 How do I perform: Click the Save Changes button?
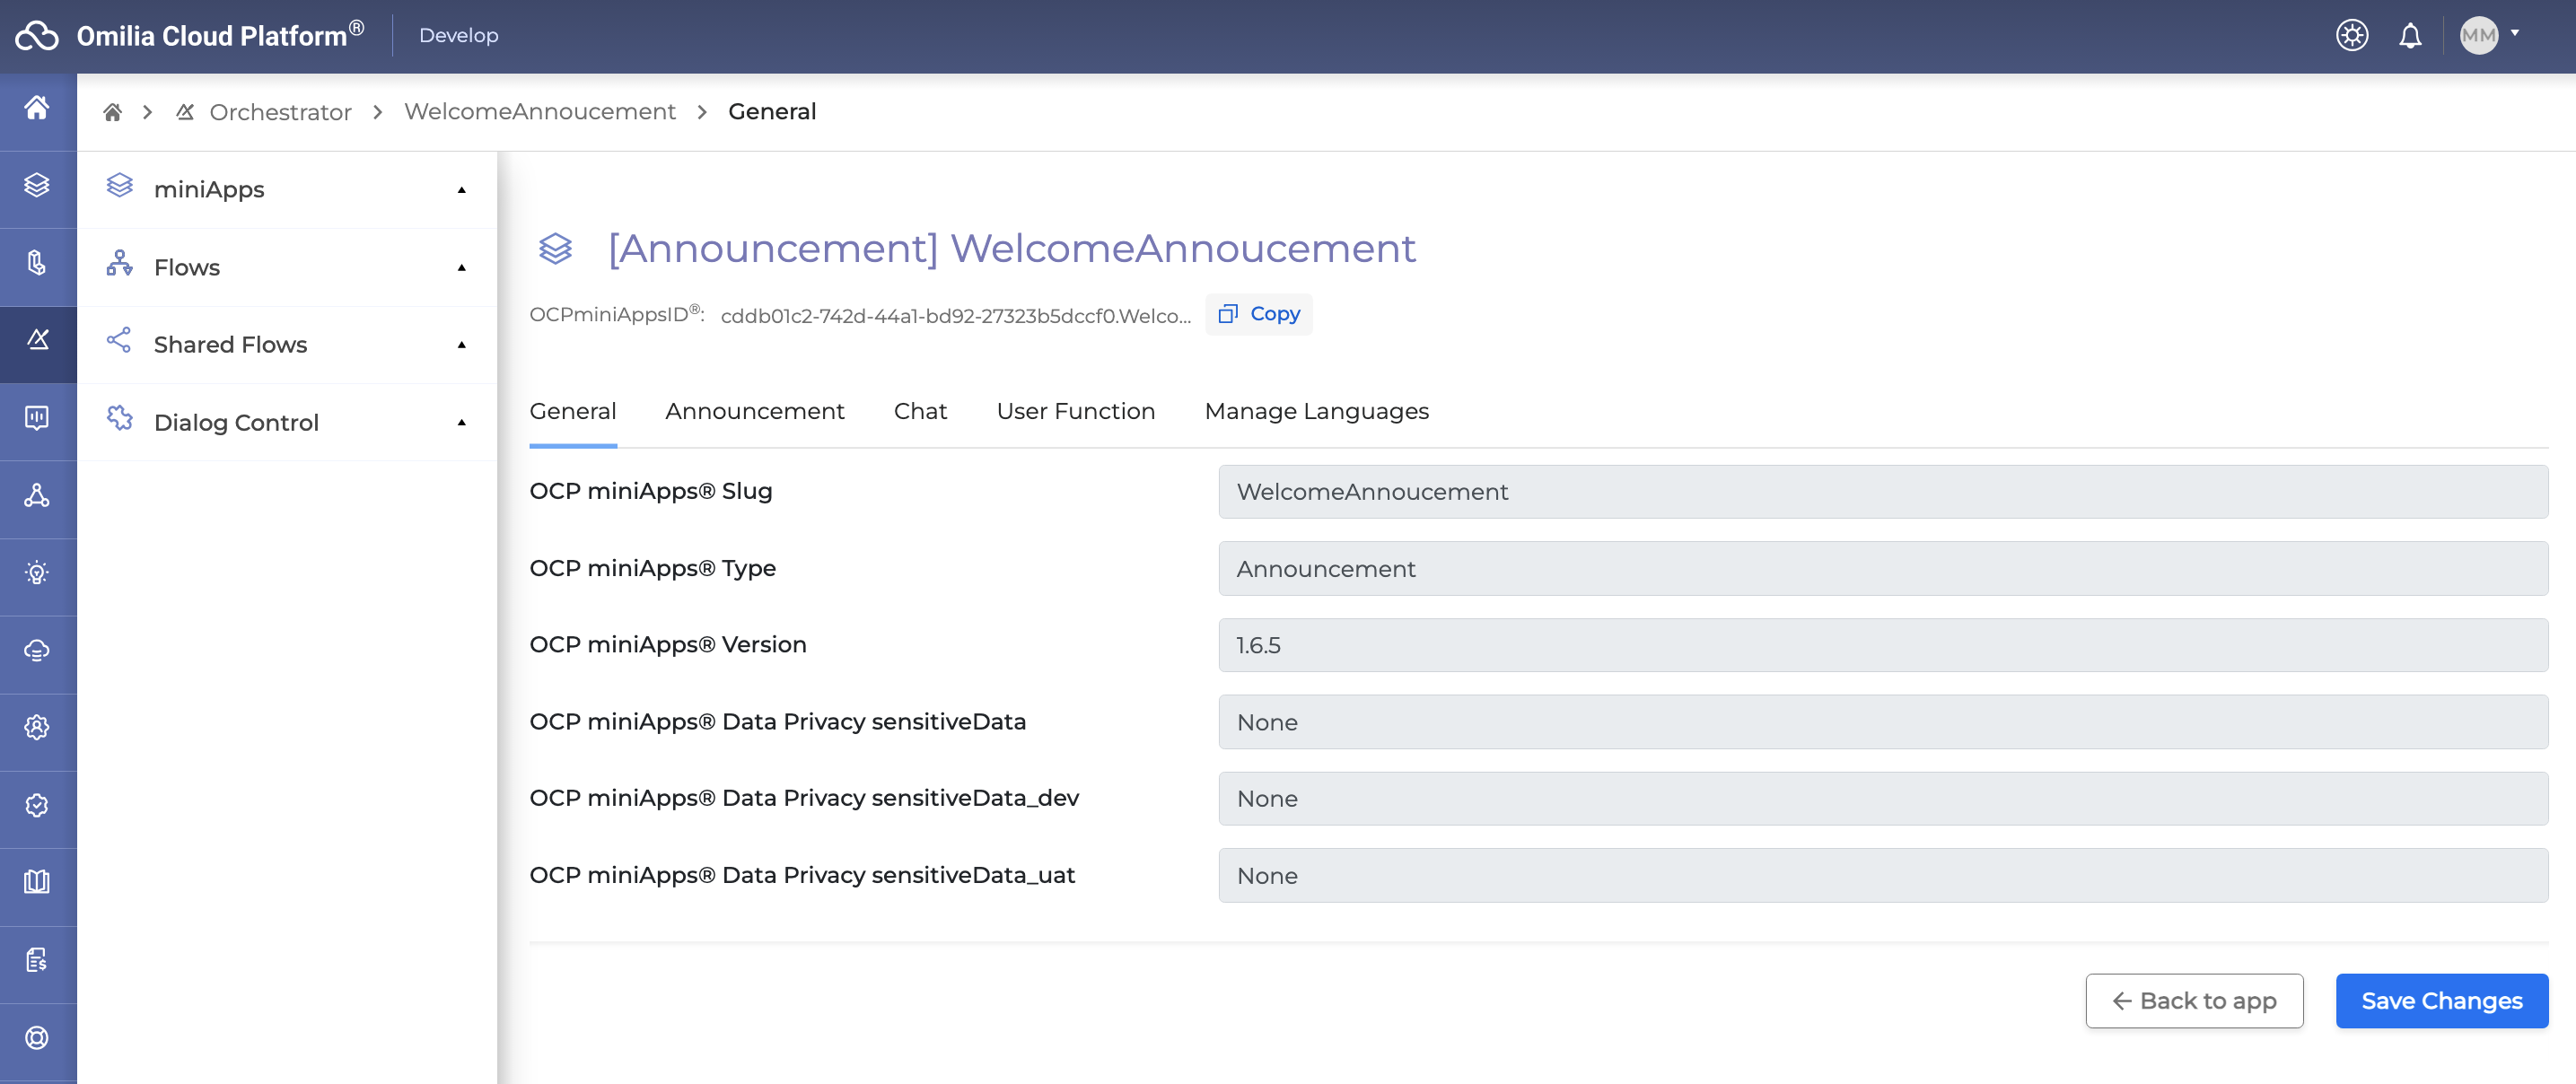point(2441,1001)
